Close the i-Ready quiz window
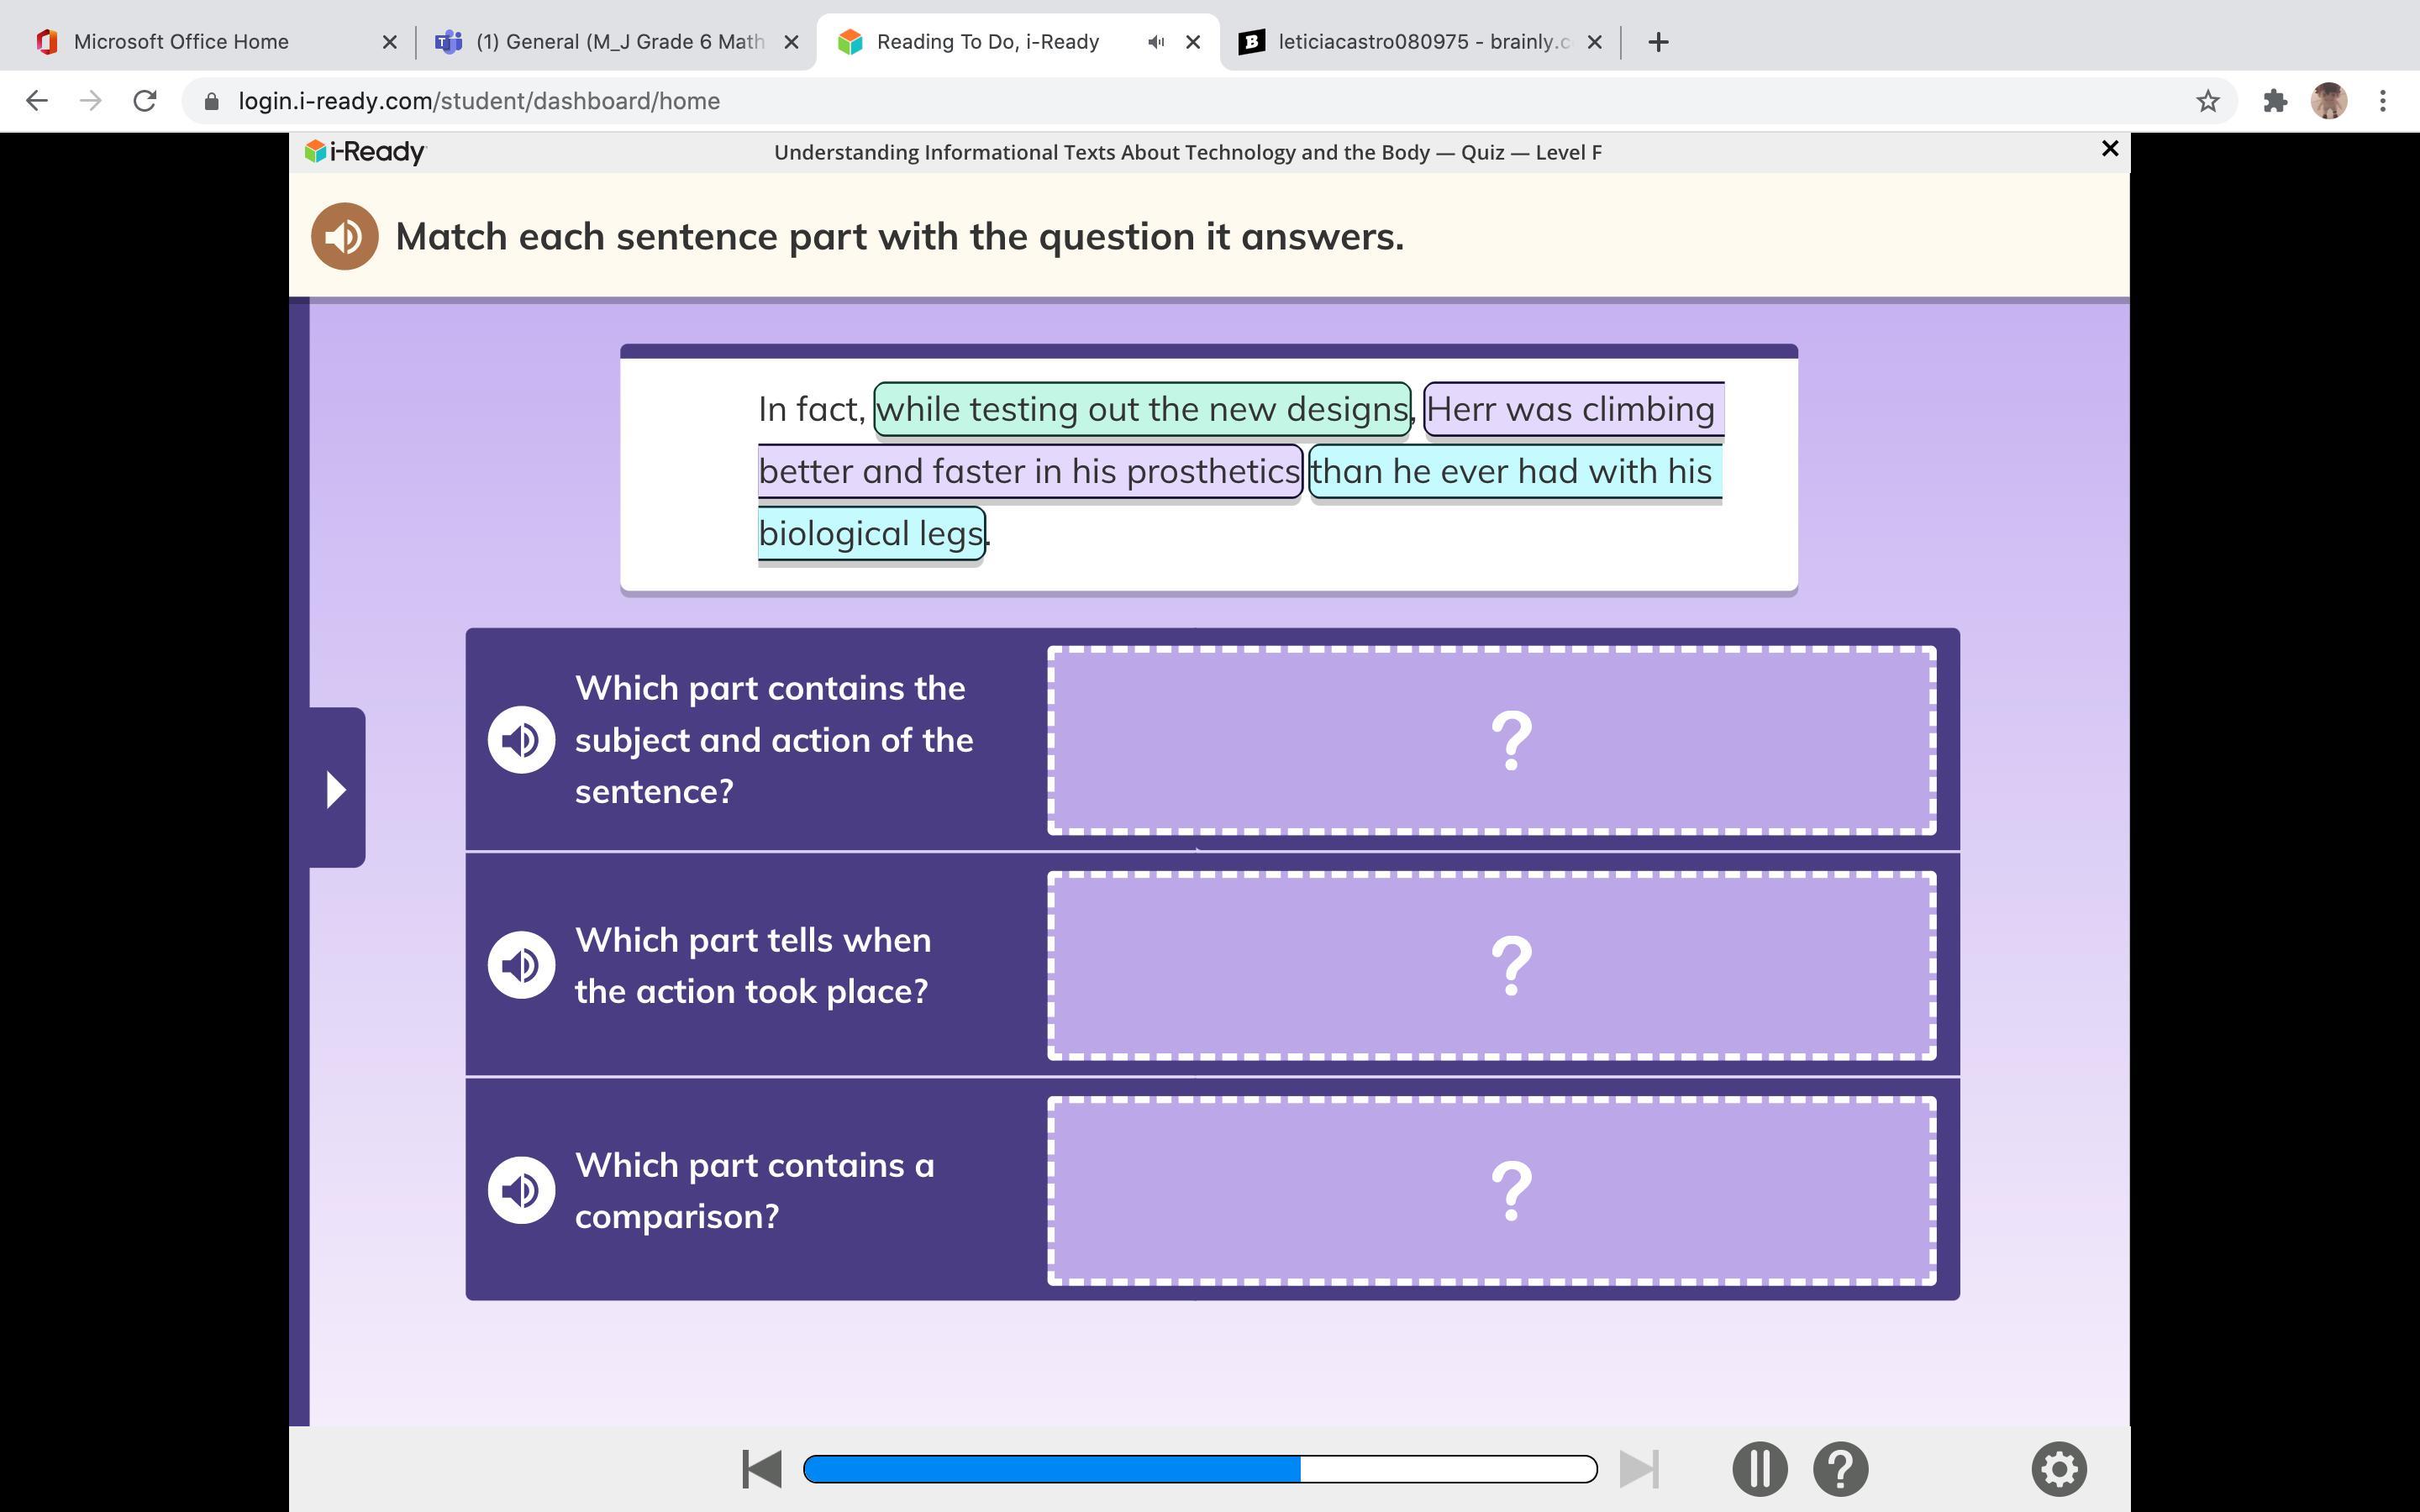2420x1512 pixels. 2110,149
